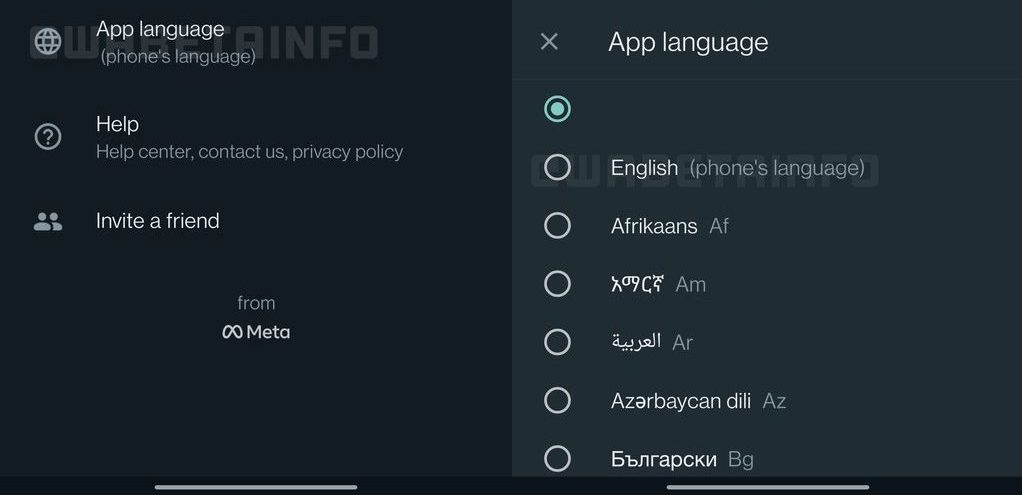The width and height of the screenshot is (1022, 495).
Task: Select English phone's language radio button
Action: pyautogui.click(x=557, y=168)
